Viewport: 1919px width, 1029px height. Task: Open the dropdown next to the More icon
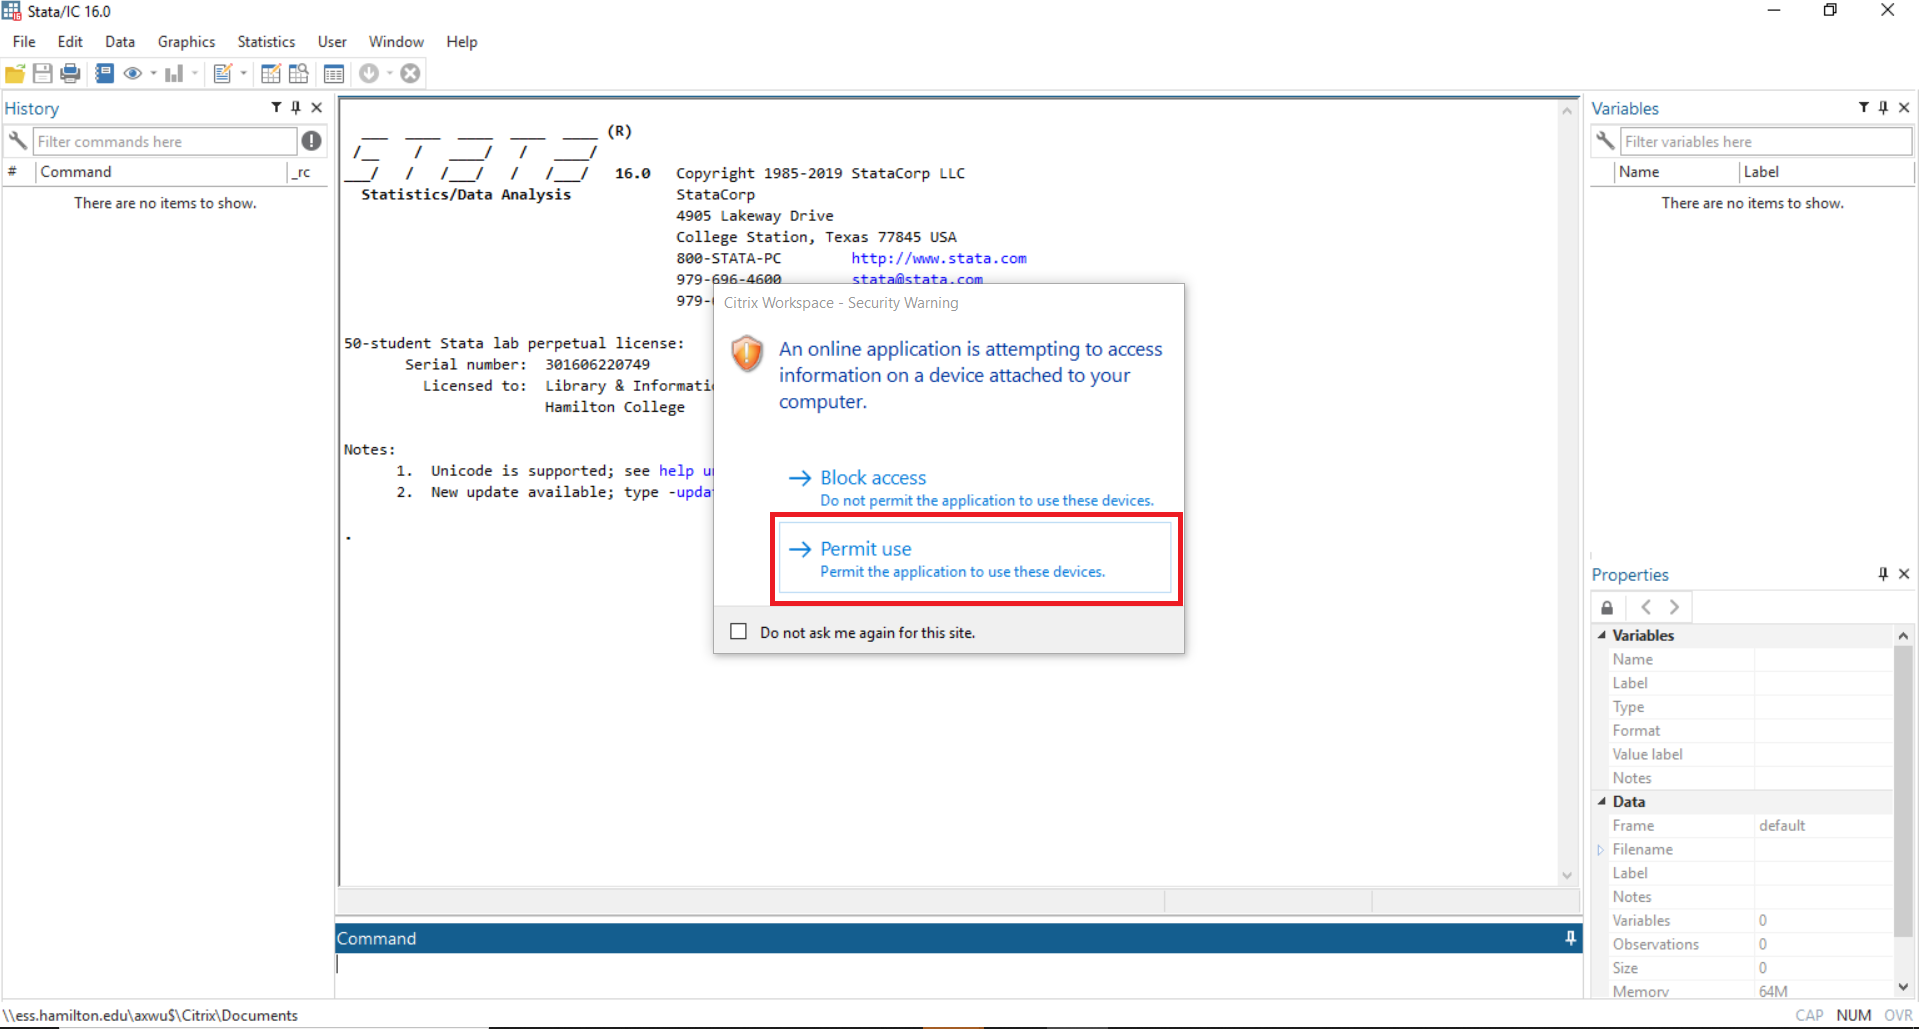coord(390,73)
